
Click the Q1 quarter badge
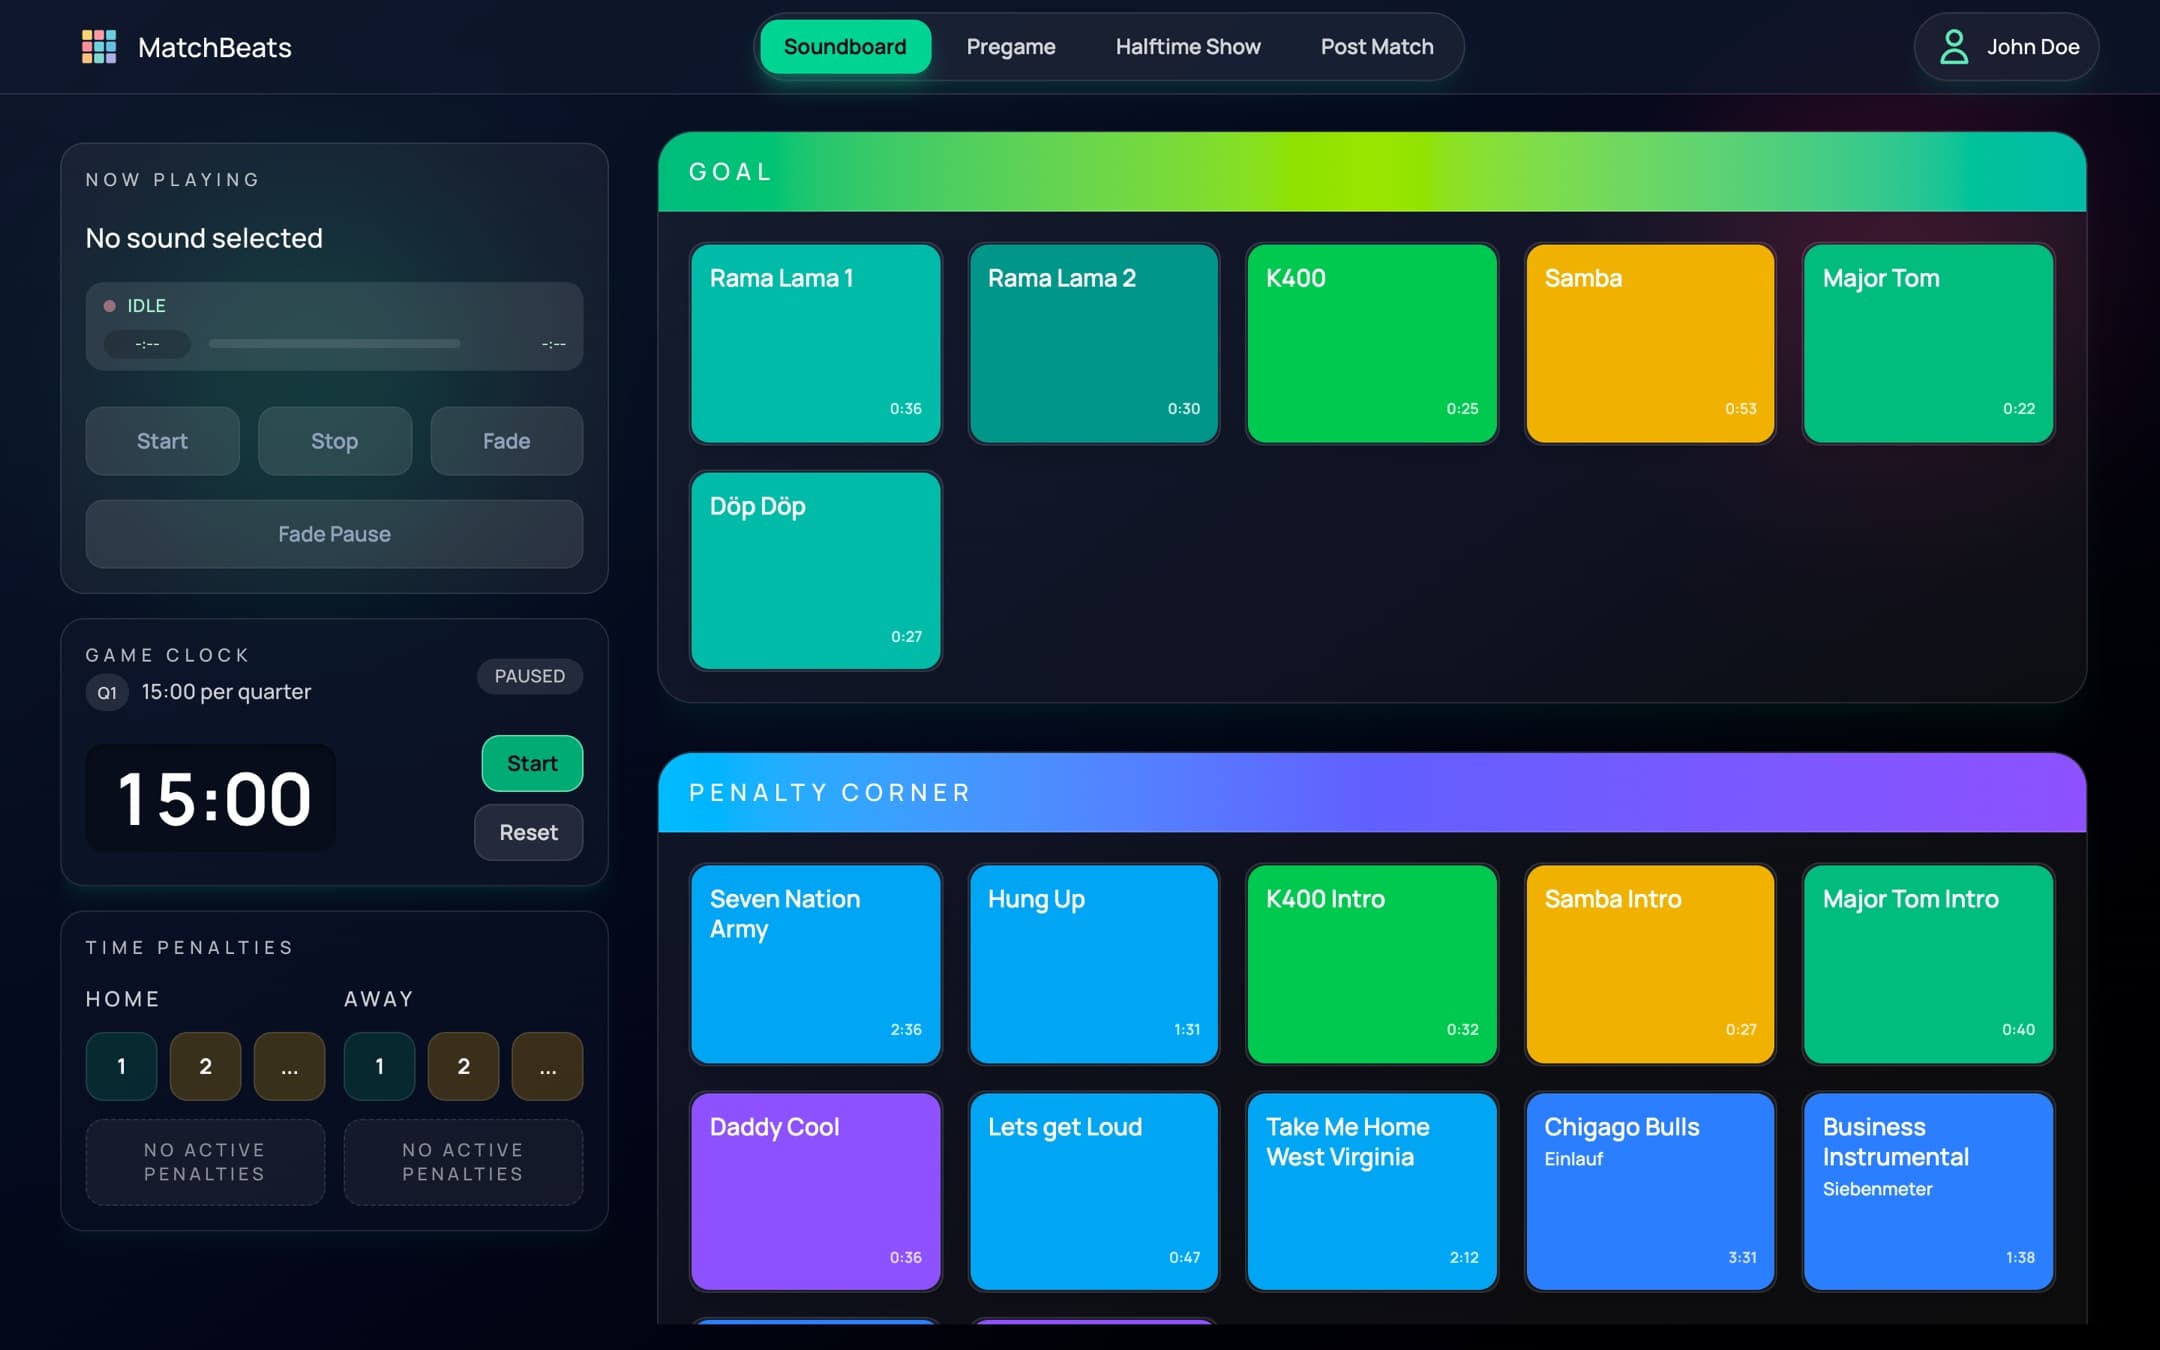point(107,692)
